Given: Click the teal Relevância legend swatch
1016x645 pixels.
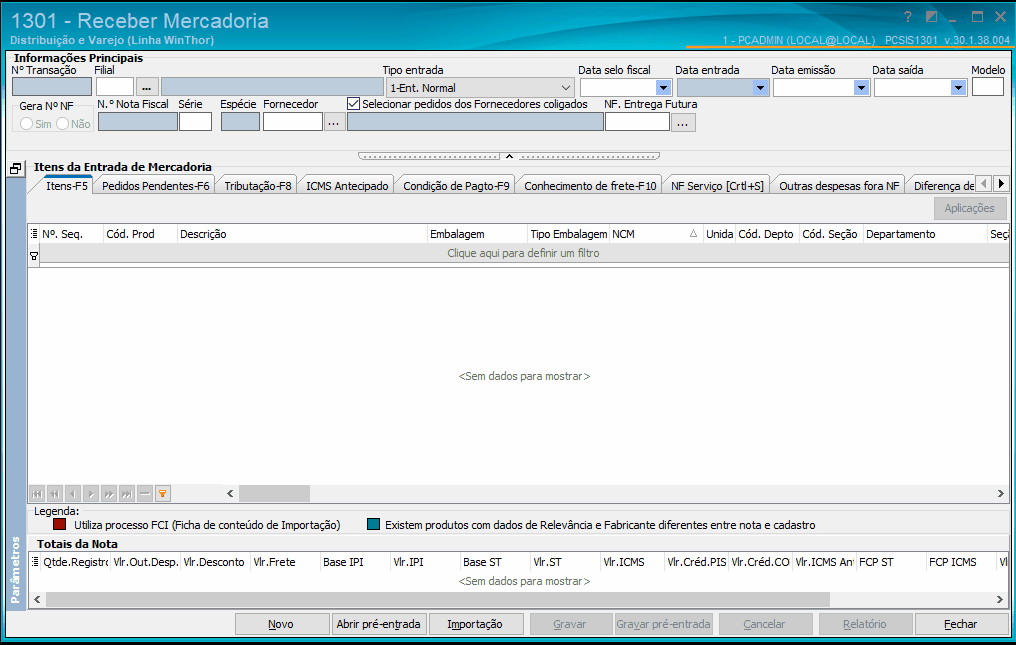Looking at the screenshot, I should [373, 524].
